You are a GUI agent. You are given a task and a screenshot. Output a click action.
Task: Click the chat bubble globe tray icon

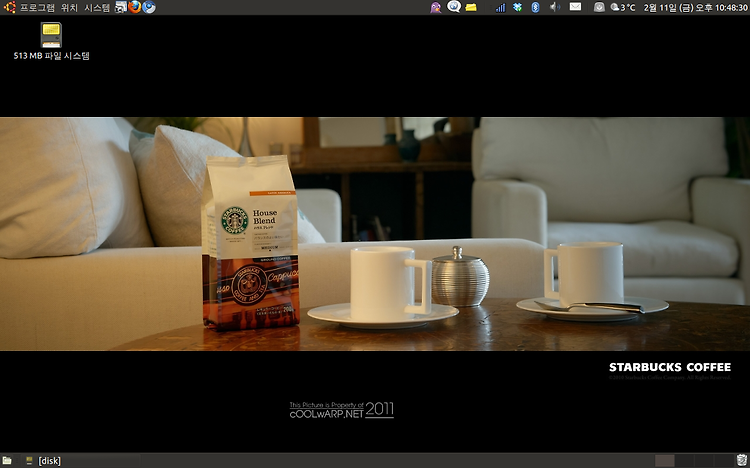tap(453, 7)
